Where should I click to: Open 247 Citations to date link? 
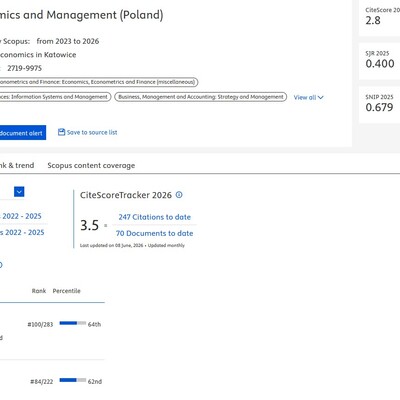coord(155,217)
